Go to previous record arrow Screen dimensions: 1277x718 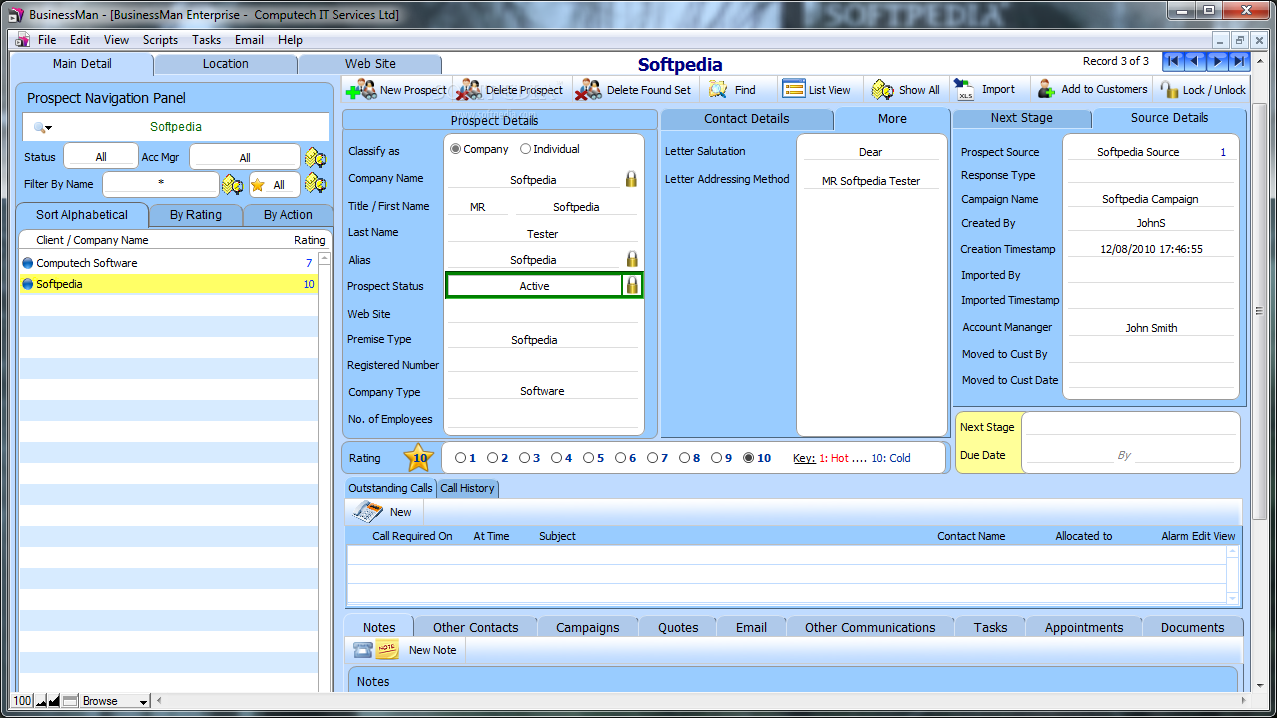pos(1194,61)
